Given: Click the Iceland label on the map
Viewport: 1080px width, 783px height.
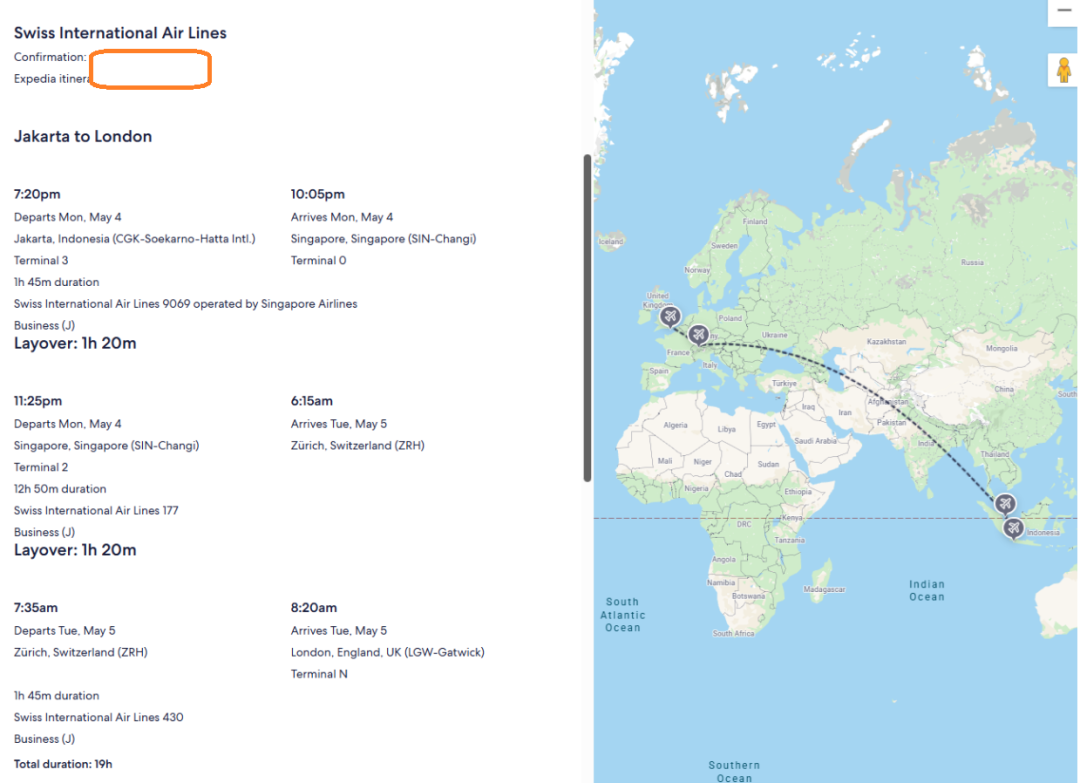Looking at the screenshot, I should [x=611, y=242].
